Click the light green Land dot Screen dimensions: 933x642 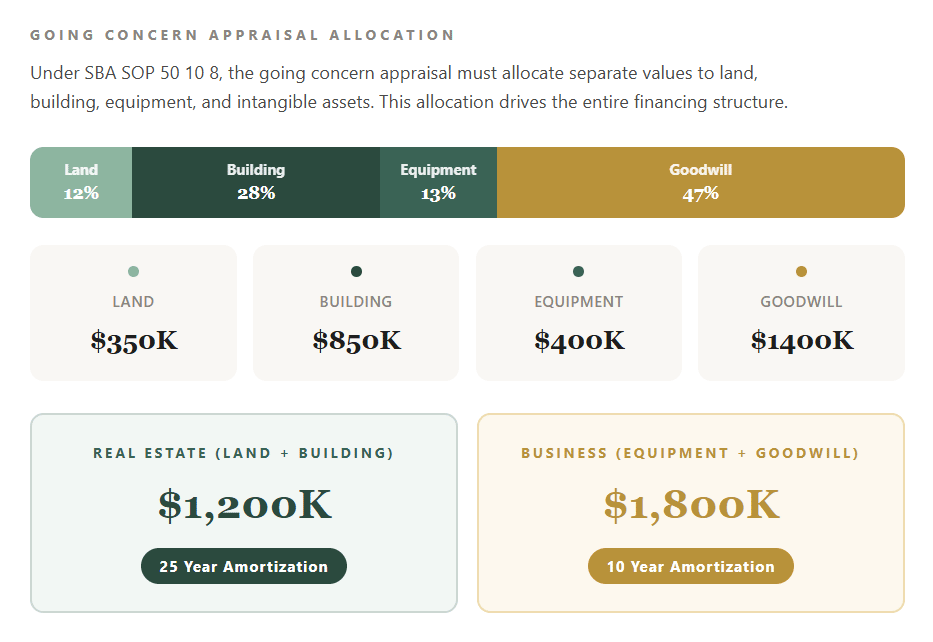tap(134, 272)
